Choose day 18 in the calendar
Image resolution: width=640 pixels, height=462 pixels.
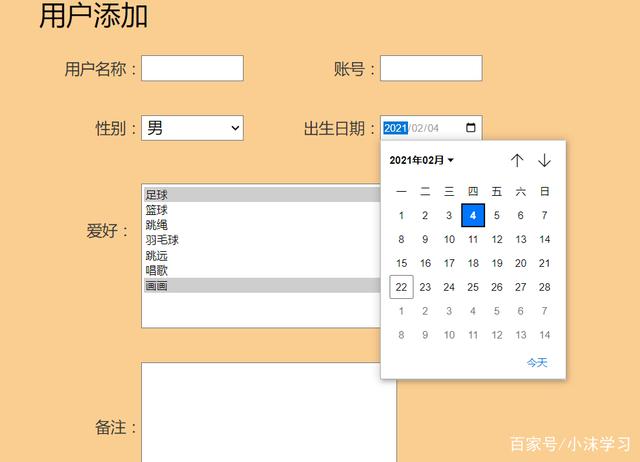click(x=473, y=263)
